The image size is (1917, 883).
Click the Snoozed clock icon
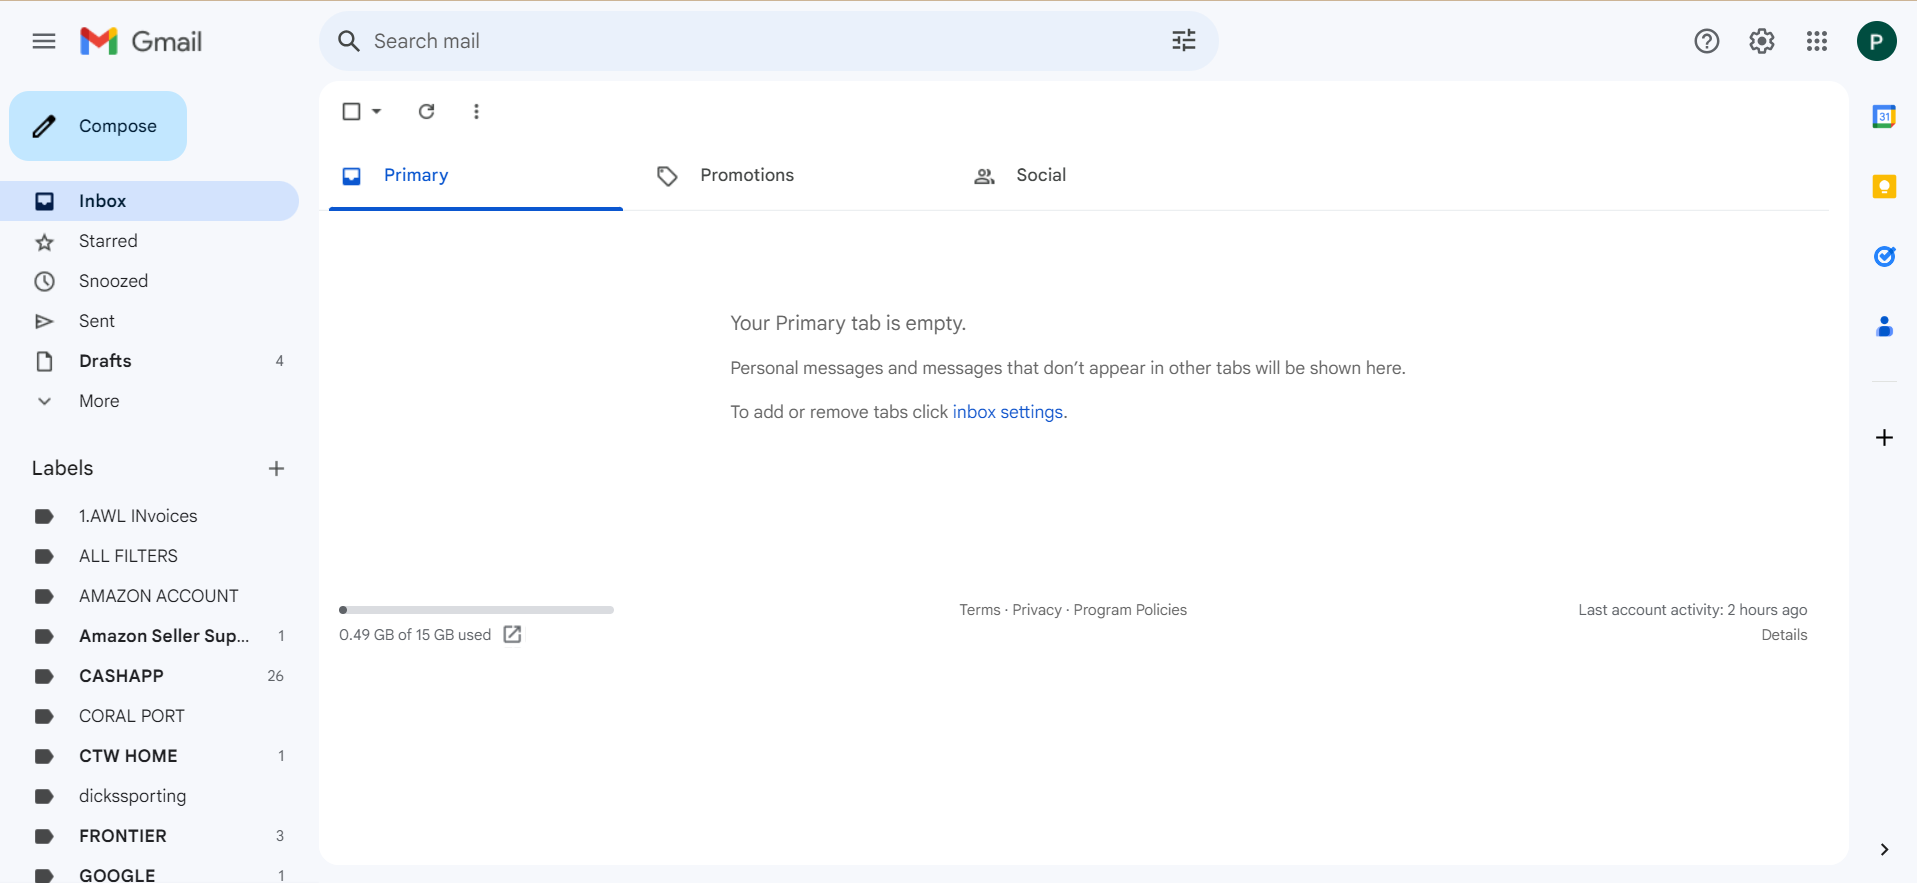[x=44, y=281]
